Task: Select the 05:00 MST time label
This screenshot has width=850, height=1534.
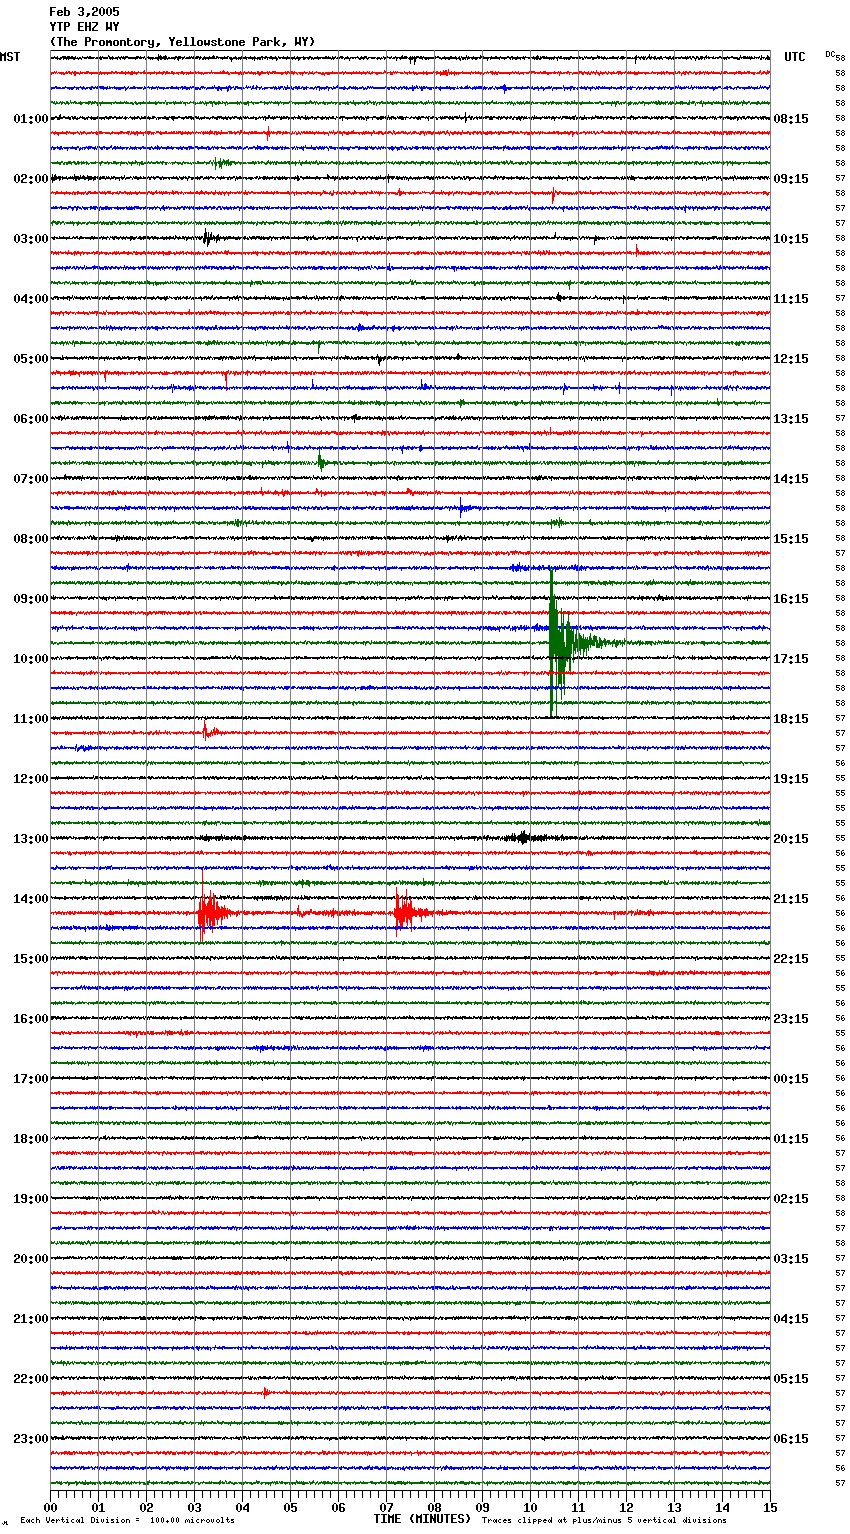Action: coord(31,359)
